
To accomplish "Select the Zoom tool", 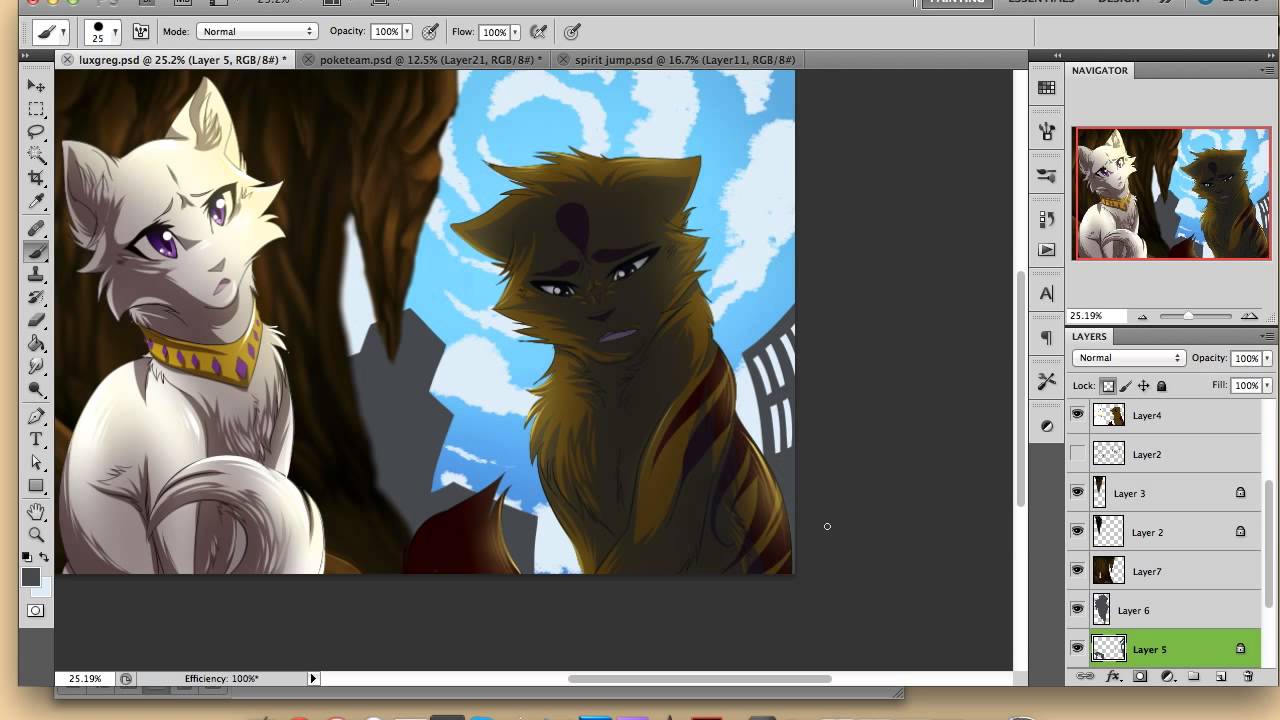I will tap(36, 535).
